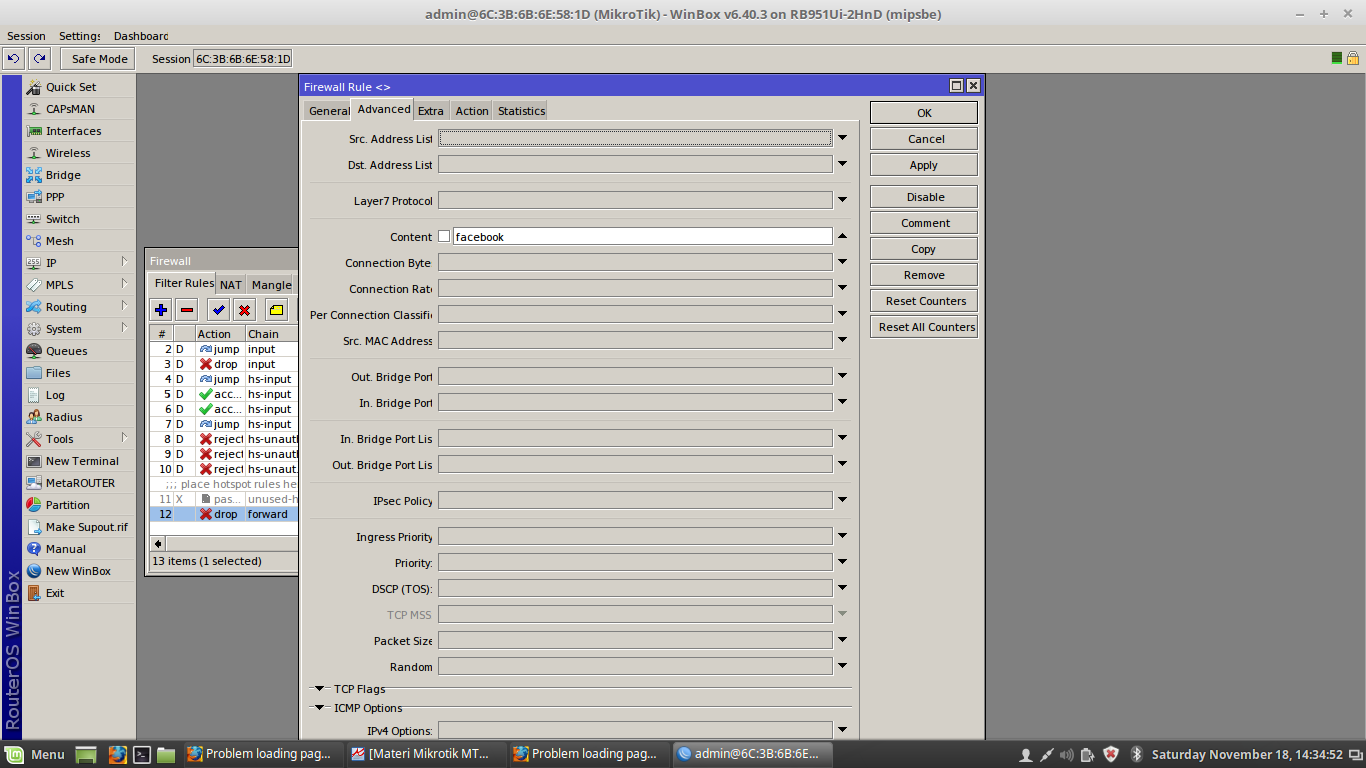Open the Dashboard menu
The height and width of the screenshot is (768, 1366).
click(x=141, y=36)
